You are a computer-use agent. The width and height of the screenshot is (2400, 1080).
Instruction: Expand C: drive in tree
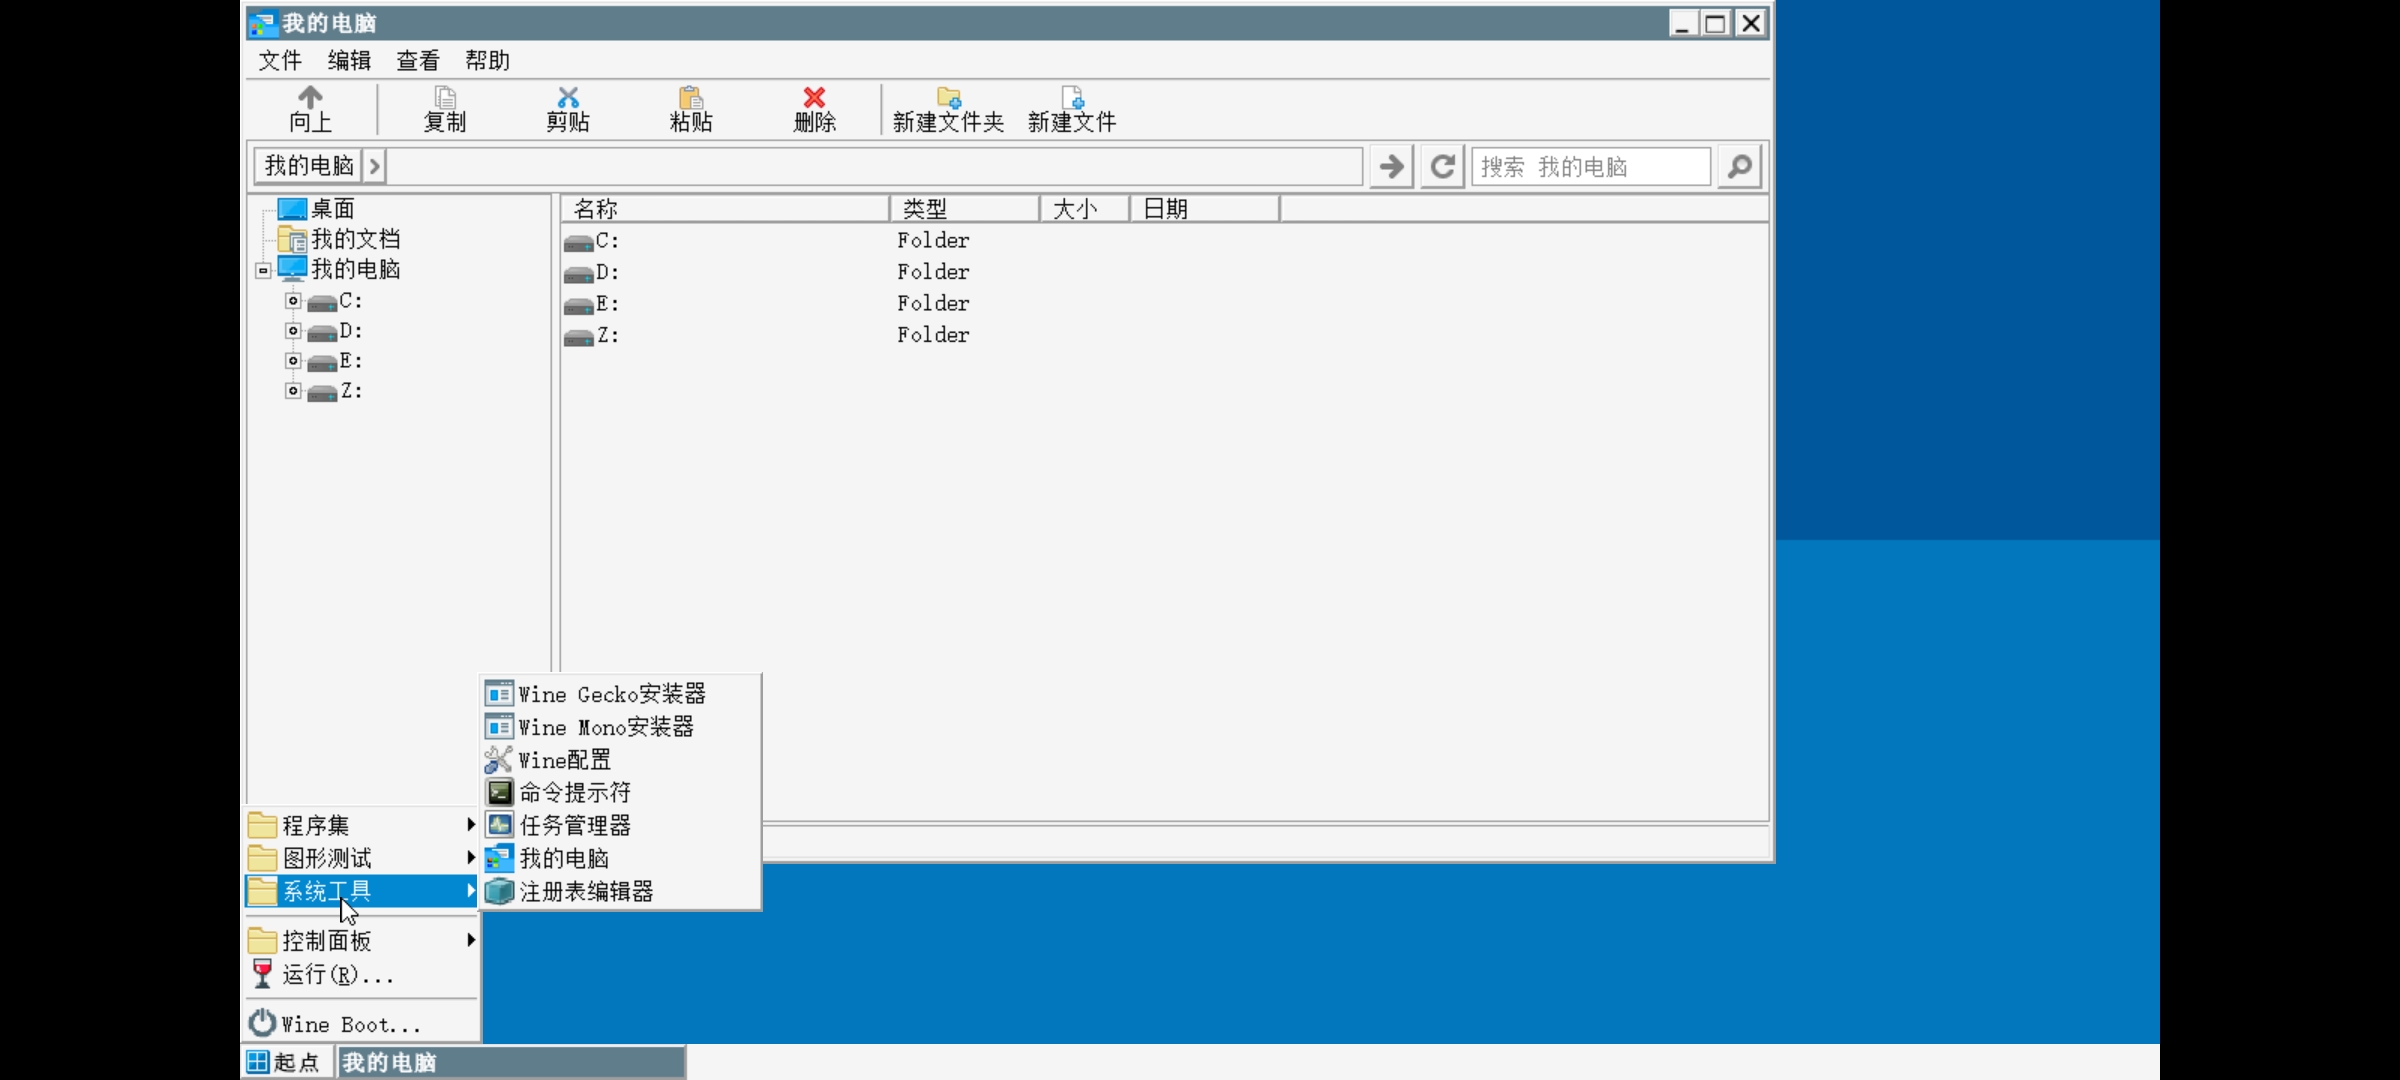[293, 301]
